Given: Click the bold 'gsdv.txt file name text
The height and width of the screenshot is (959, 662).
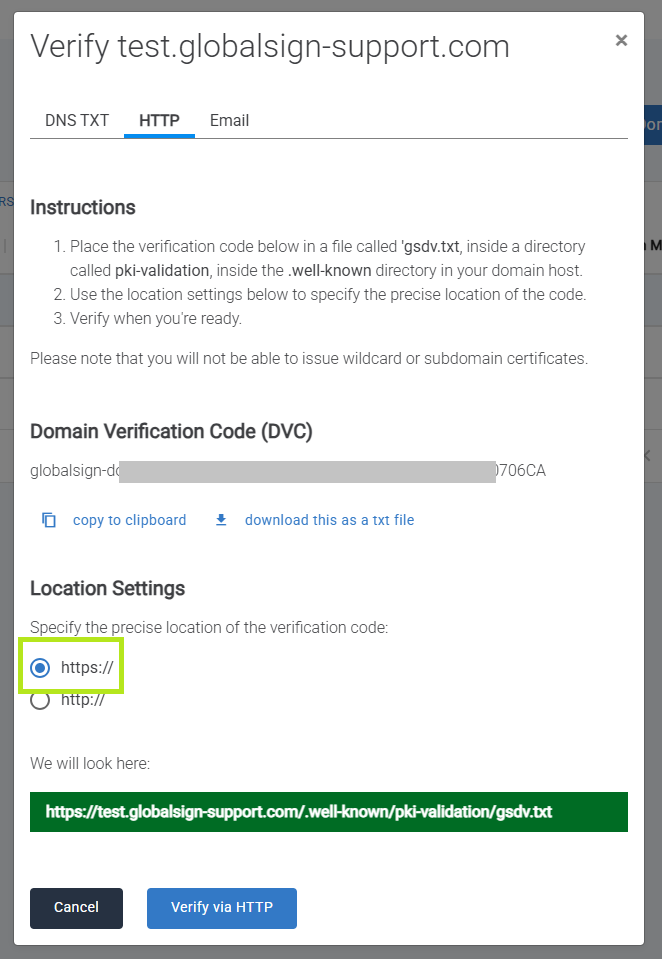Looking at the screenshot, I should (x=430, y=246).
